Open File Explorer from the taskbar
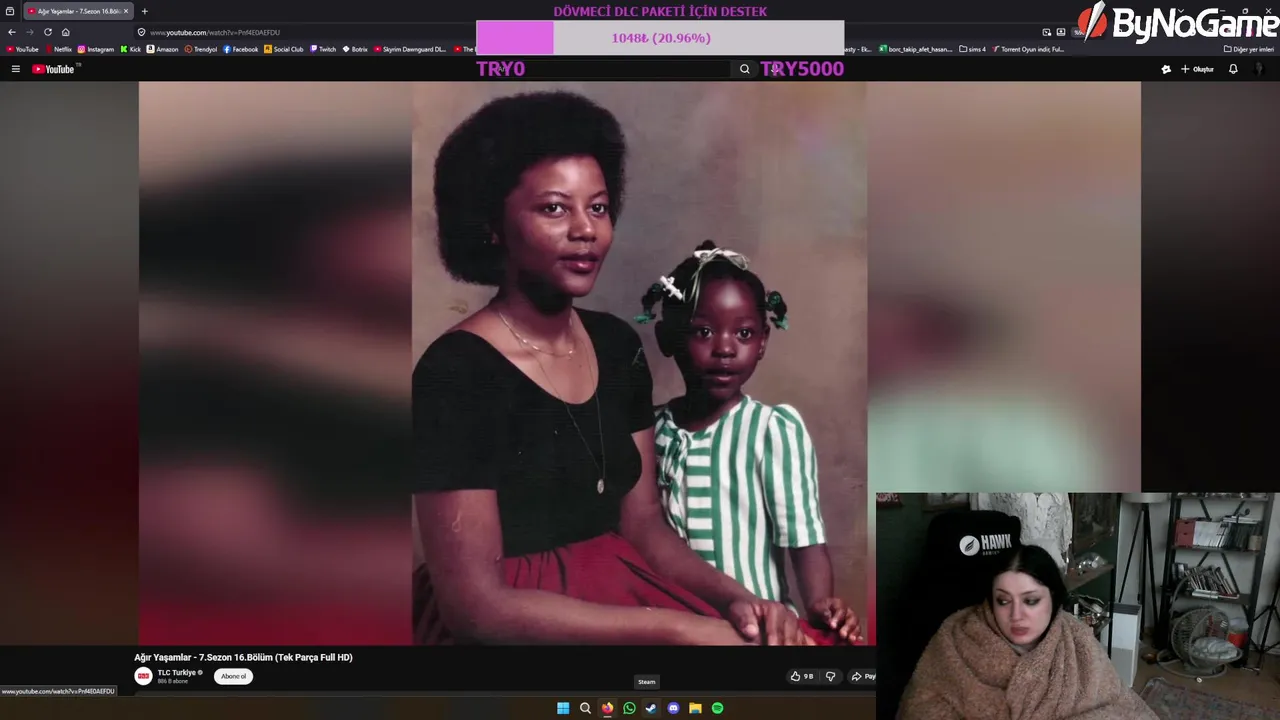 695,708
